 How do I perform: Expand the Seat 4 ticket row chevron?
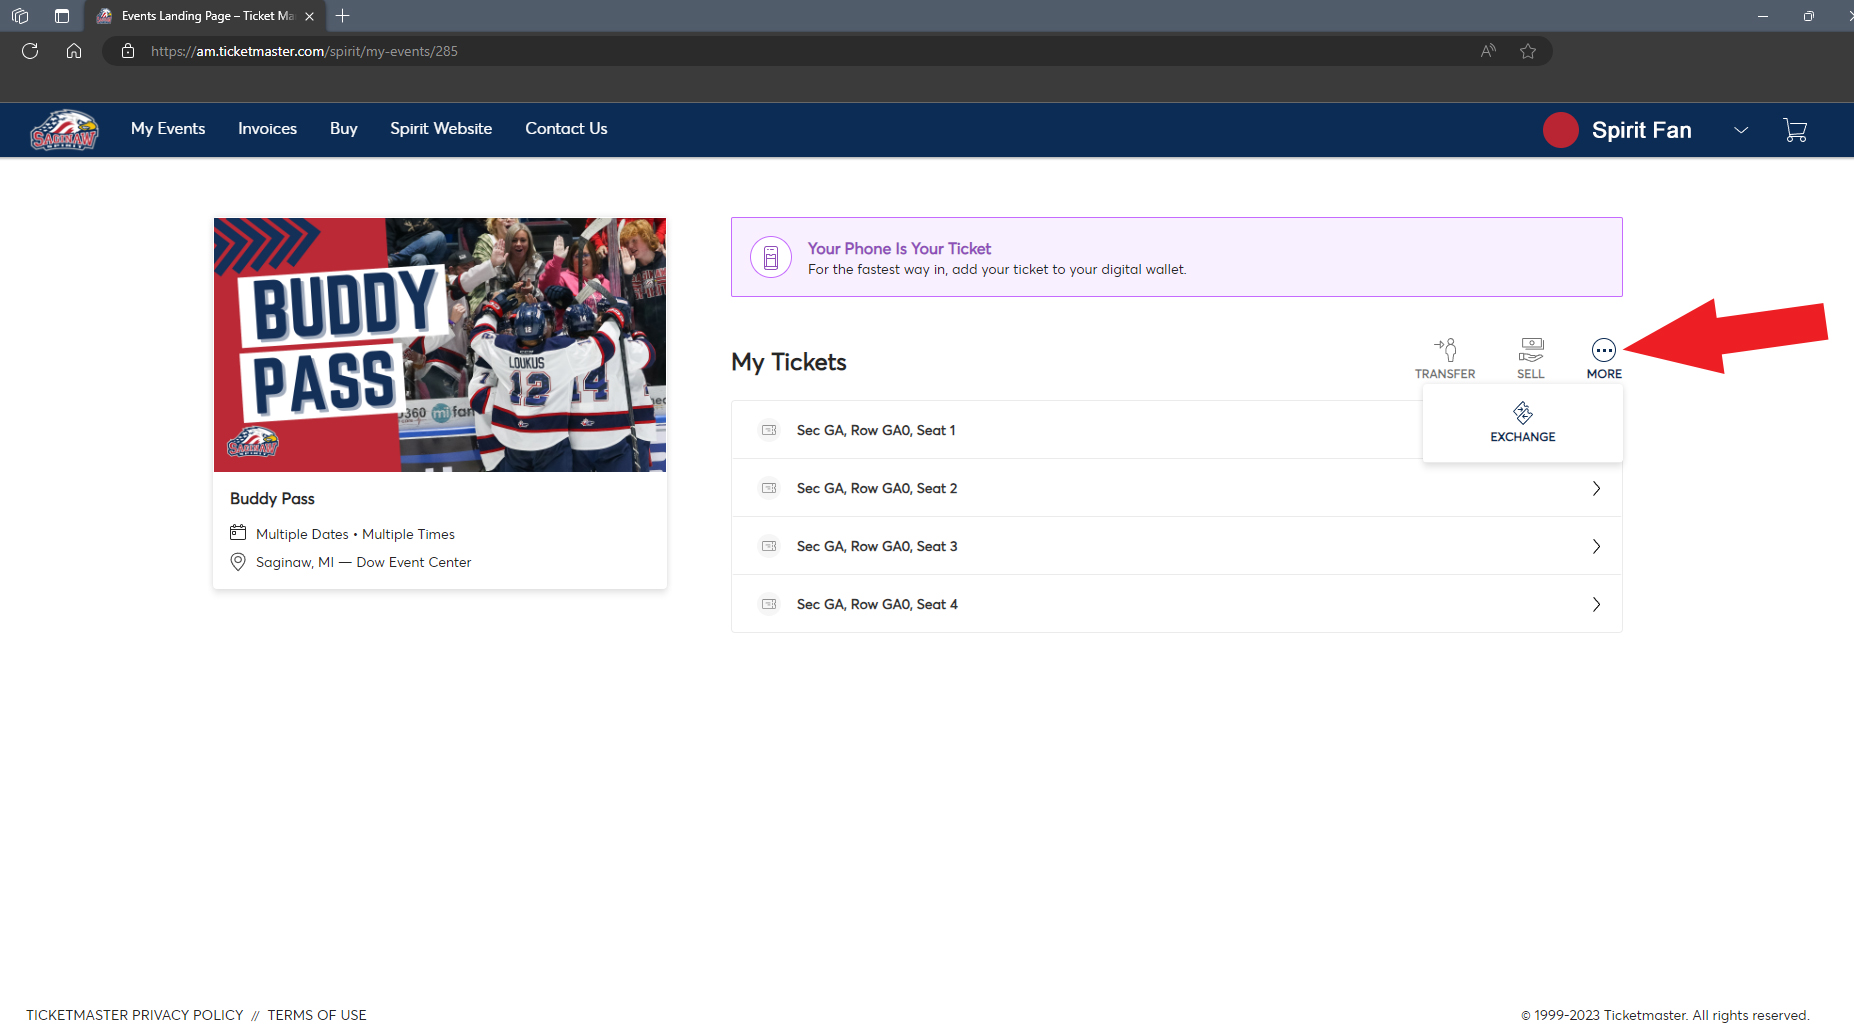[x=1595, y=604]
